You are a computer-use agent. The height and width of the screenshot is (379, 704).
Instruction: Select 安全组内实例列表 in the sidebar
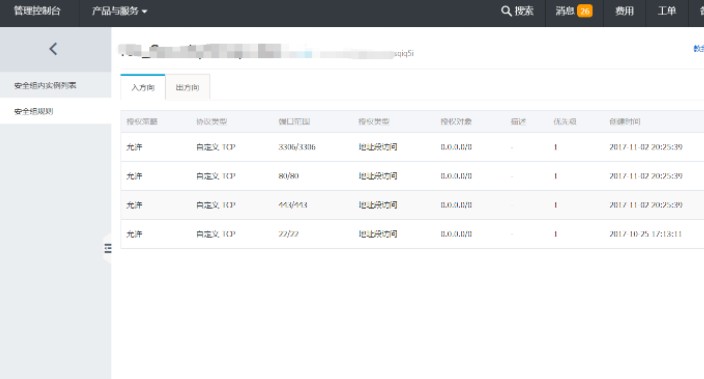pos(45,85)
